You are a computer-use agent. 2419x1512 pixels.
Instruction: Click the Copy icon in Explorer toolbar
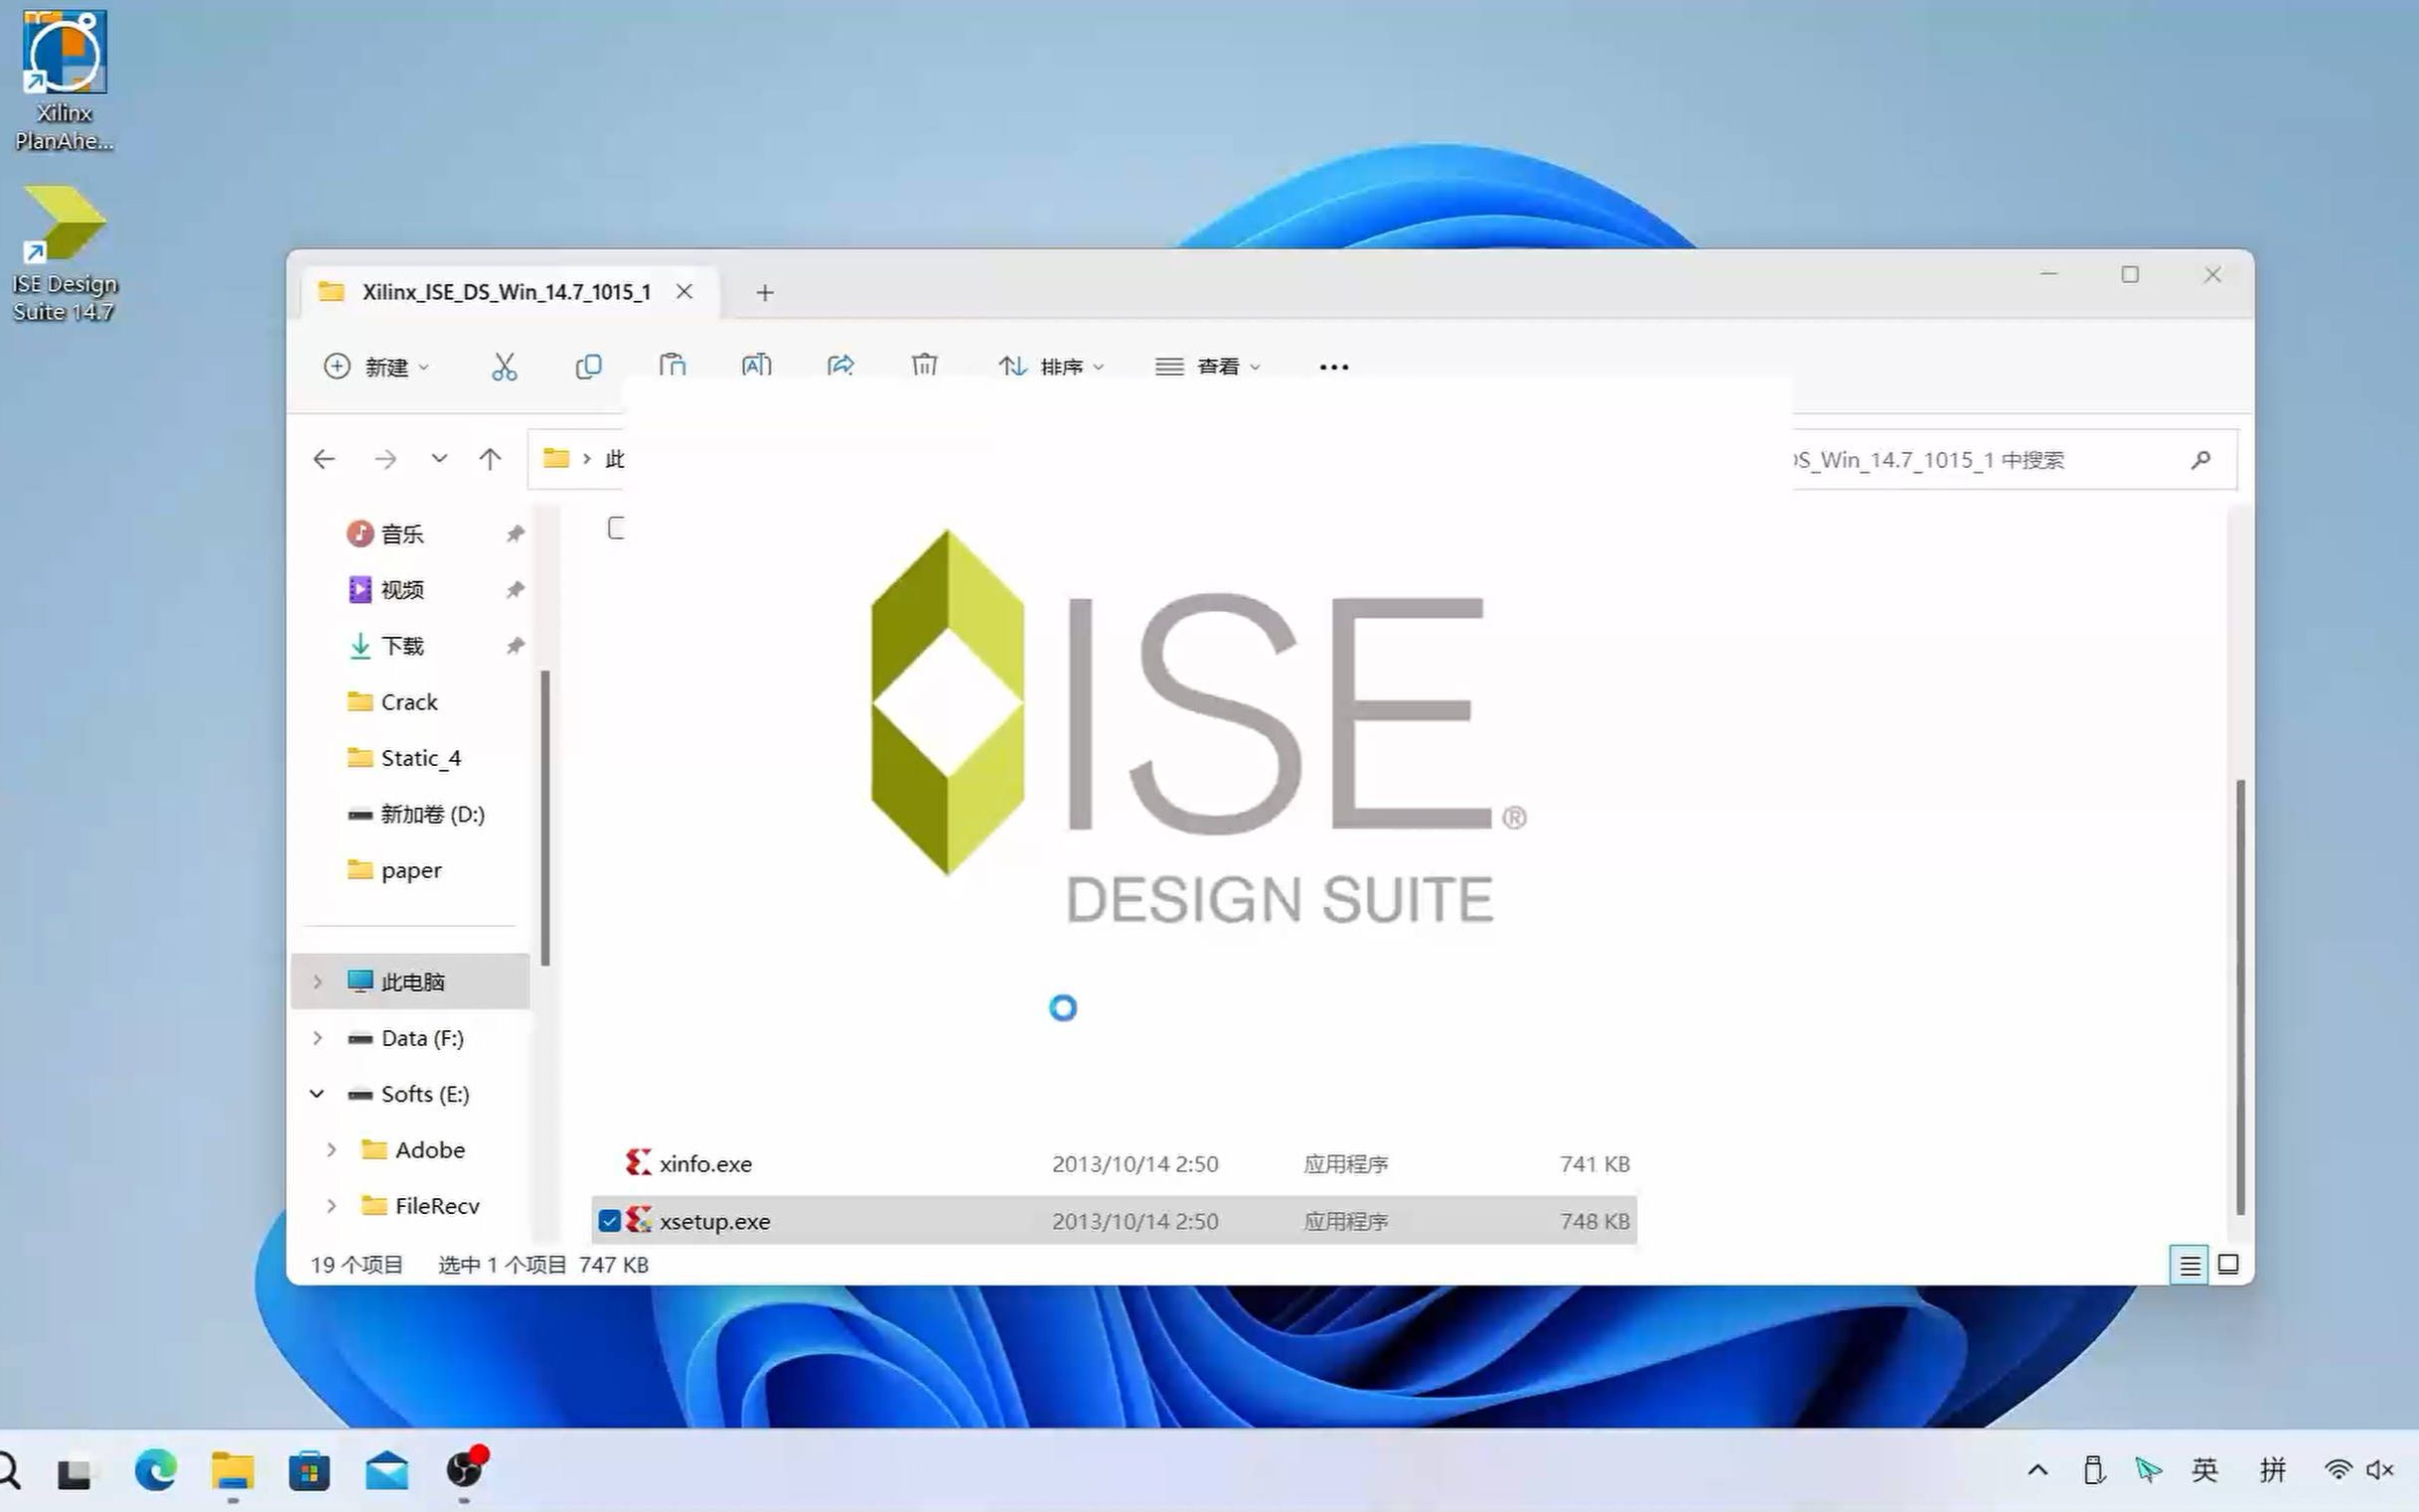pyautogui.click(x=588, y=367)
